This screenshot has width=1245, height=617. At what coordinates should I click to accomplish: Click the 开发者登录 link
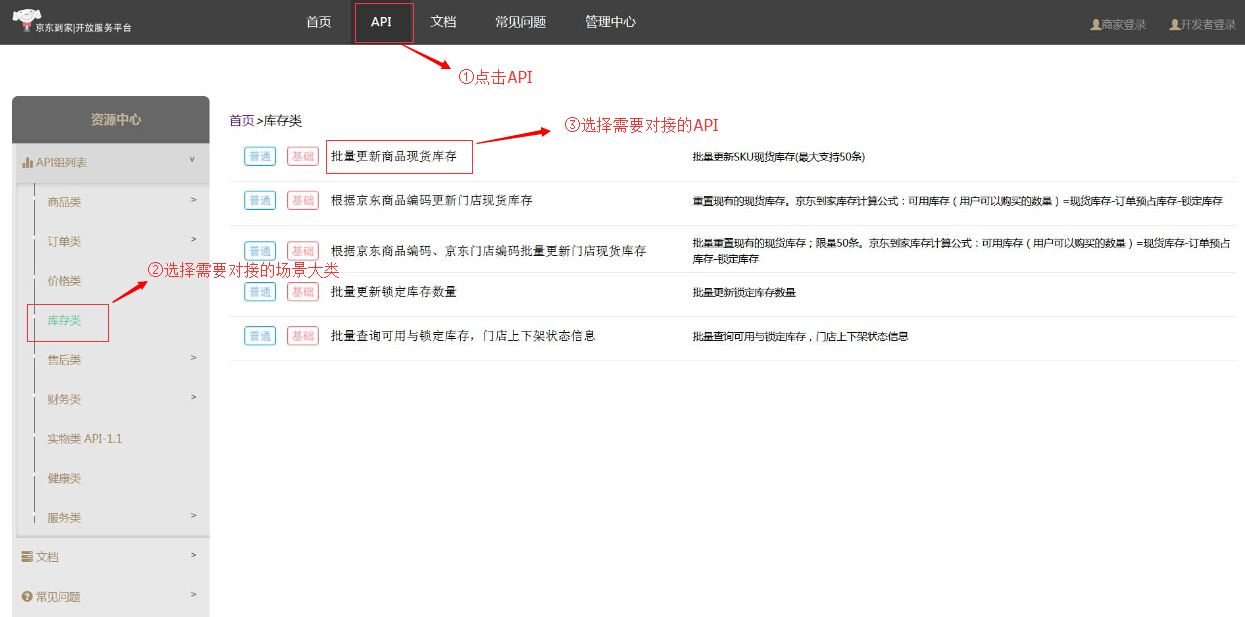pos(1208,24)
